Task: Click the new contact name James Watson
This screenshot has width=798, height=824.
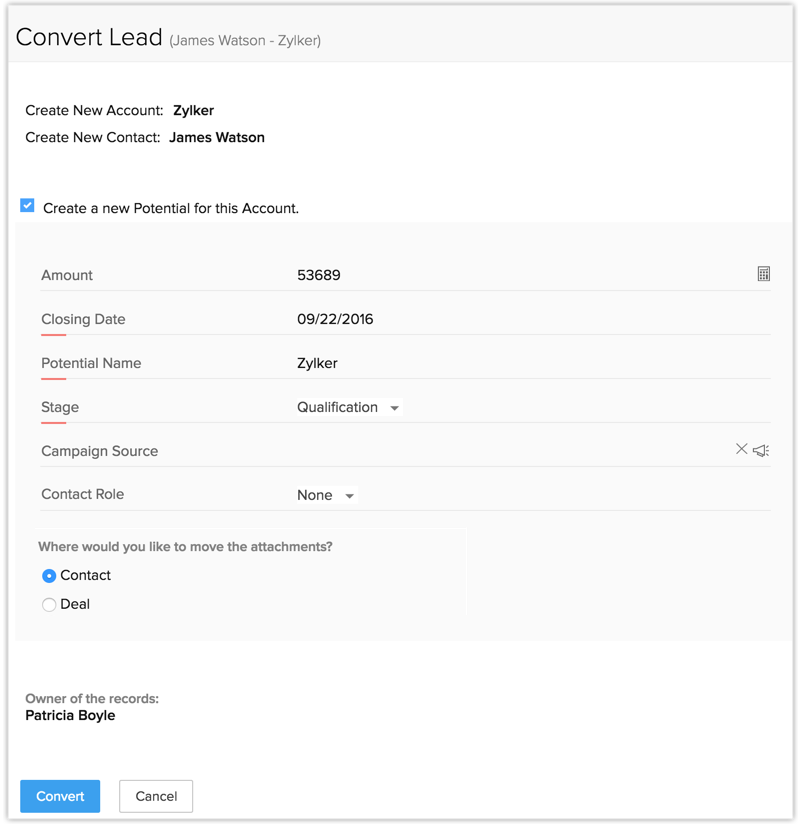Action: tap(216, 137)
